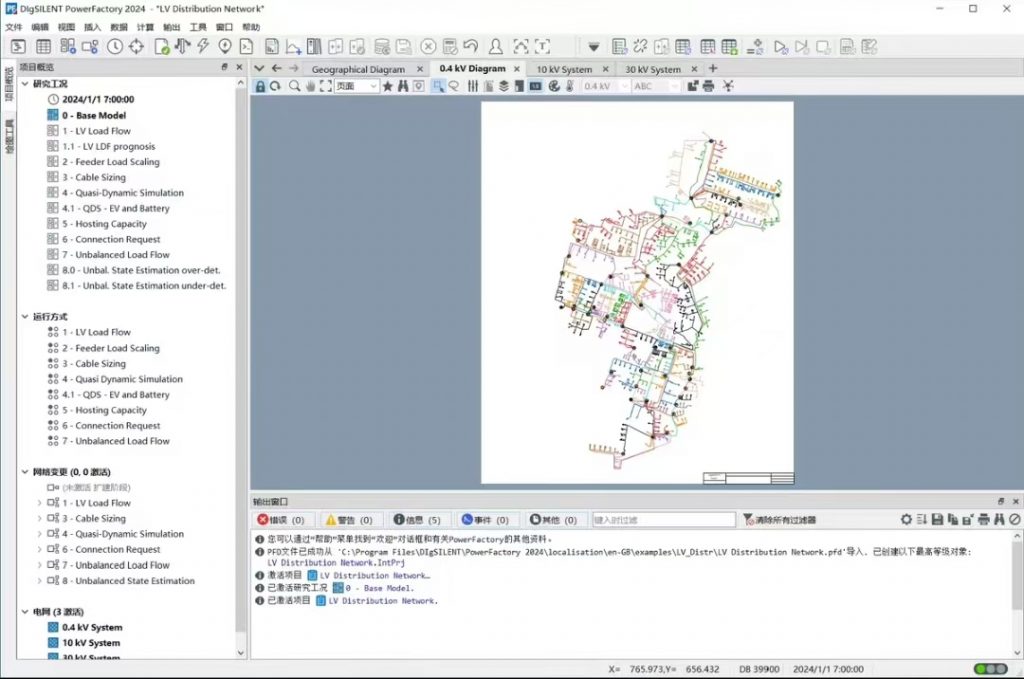This screenshot has height=679, width=1024.
Task: Toggle the warnings (警告) message filter
Action: pyautogui.click(x=348, y=520)
